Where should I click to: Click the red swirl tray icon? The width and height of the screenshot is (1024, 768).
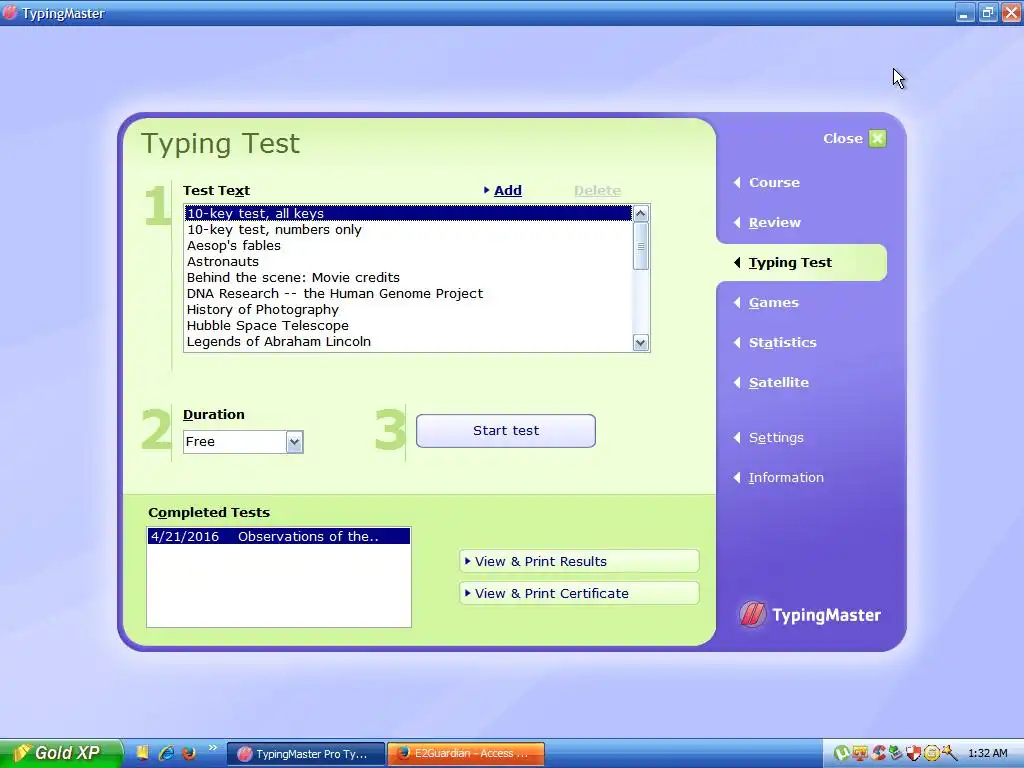(878, 753)
